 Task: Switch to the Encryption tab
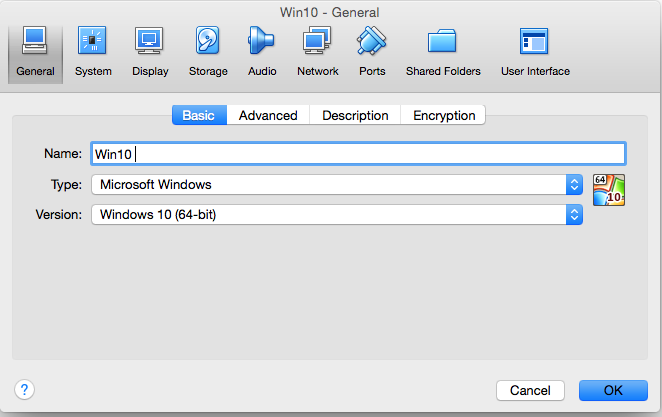444,115
